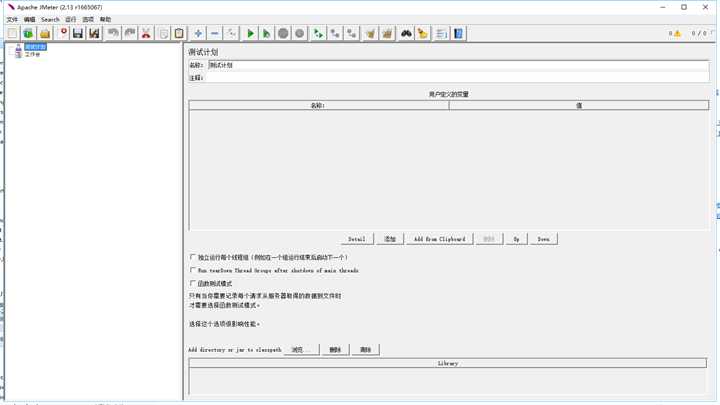Click the Expand All plus icon
This screenshot has height=405, width=720.
[x=198, y=34]
